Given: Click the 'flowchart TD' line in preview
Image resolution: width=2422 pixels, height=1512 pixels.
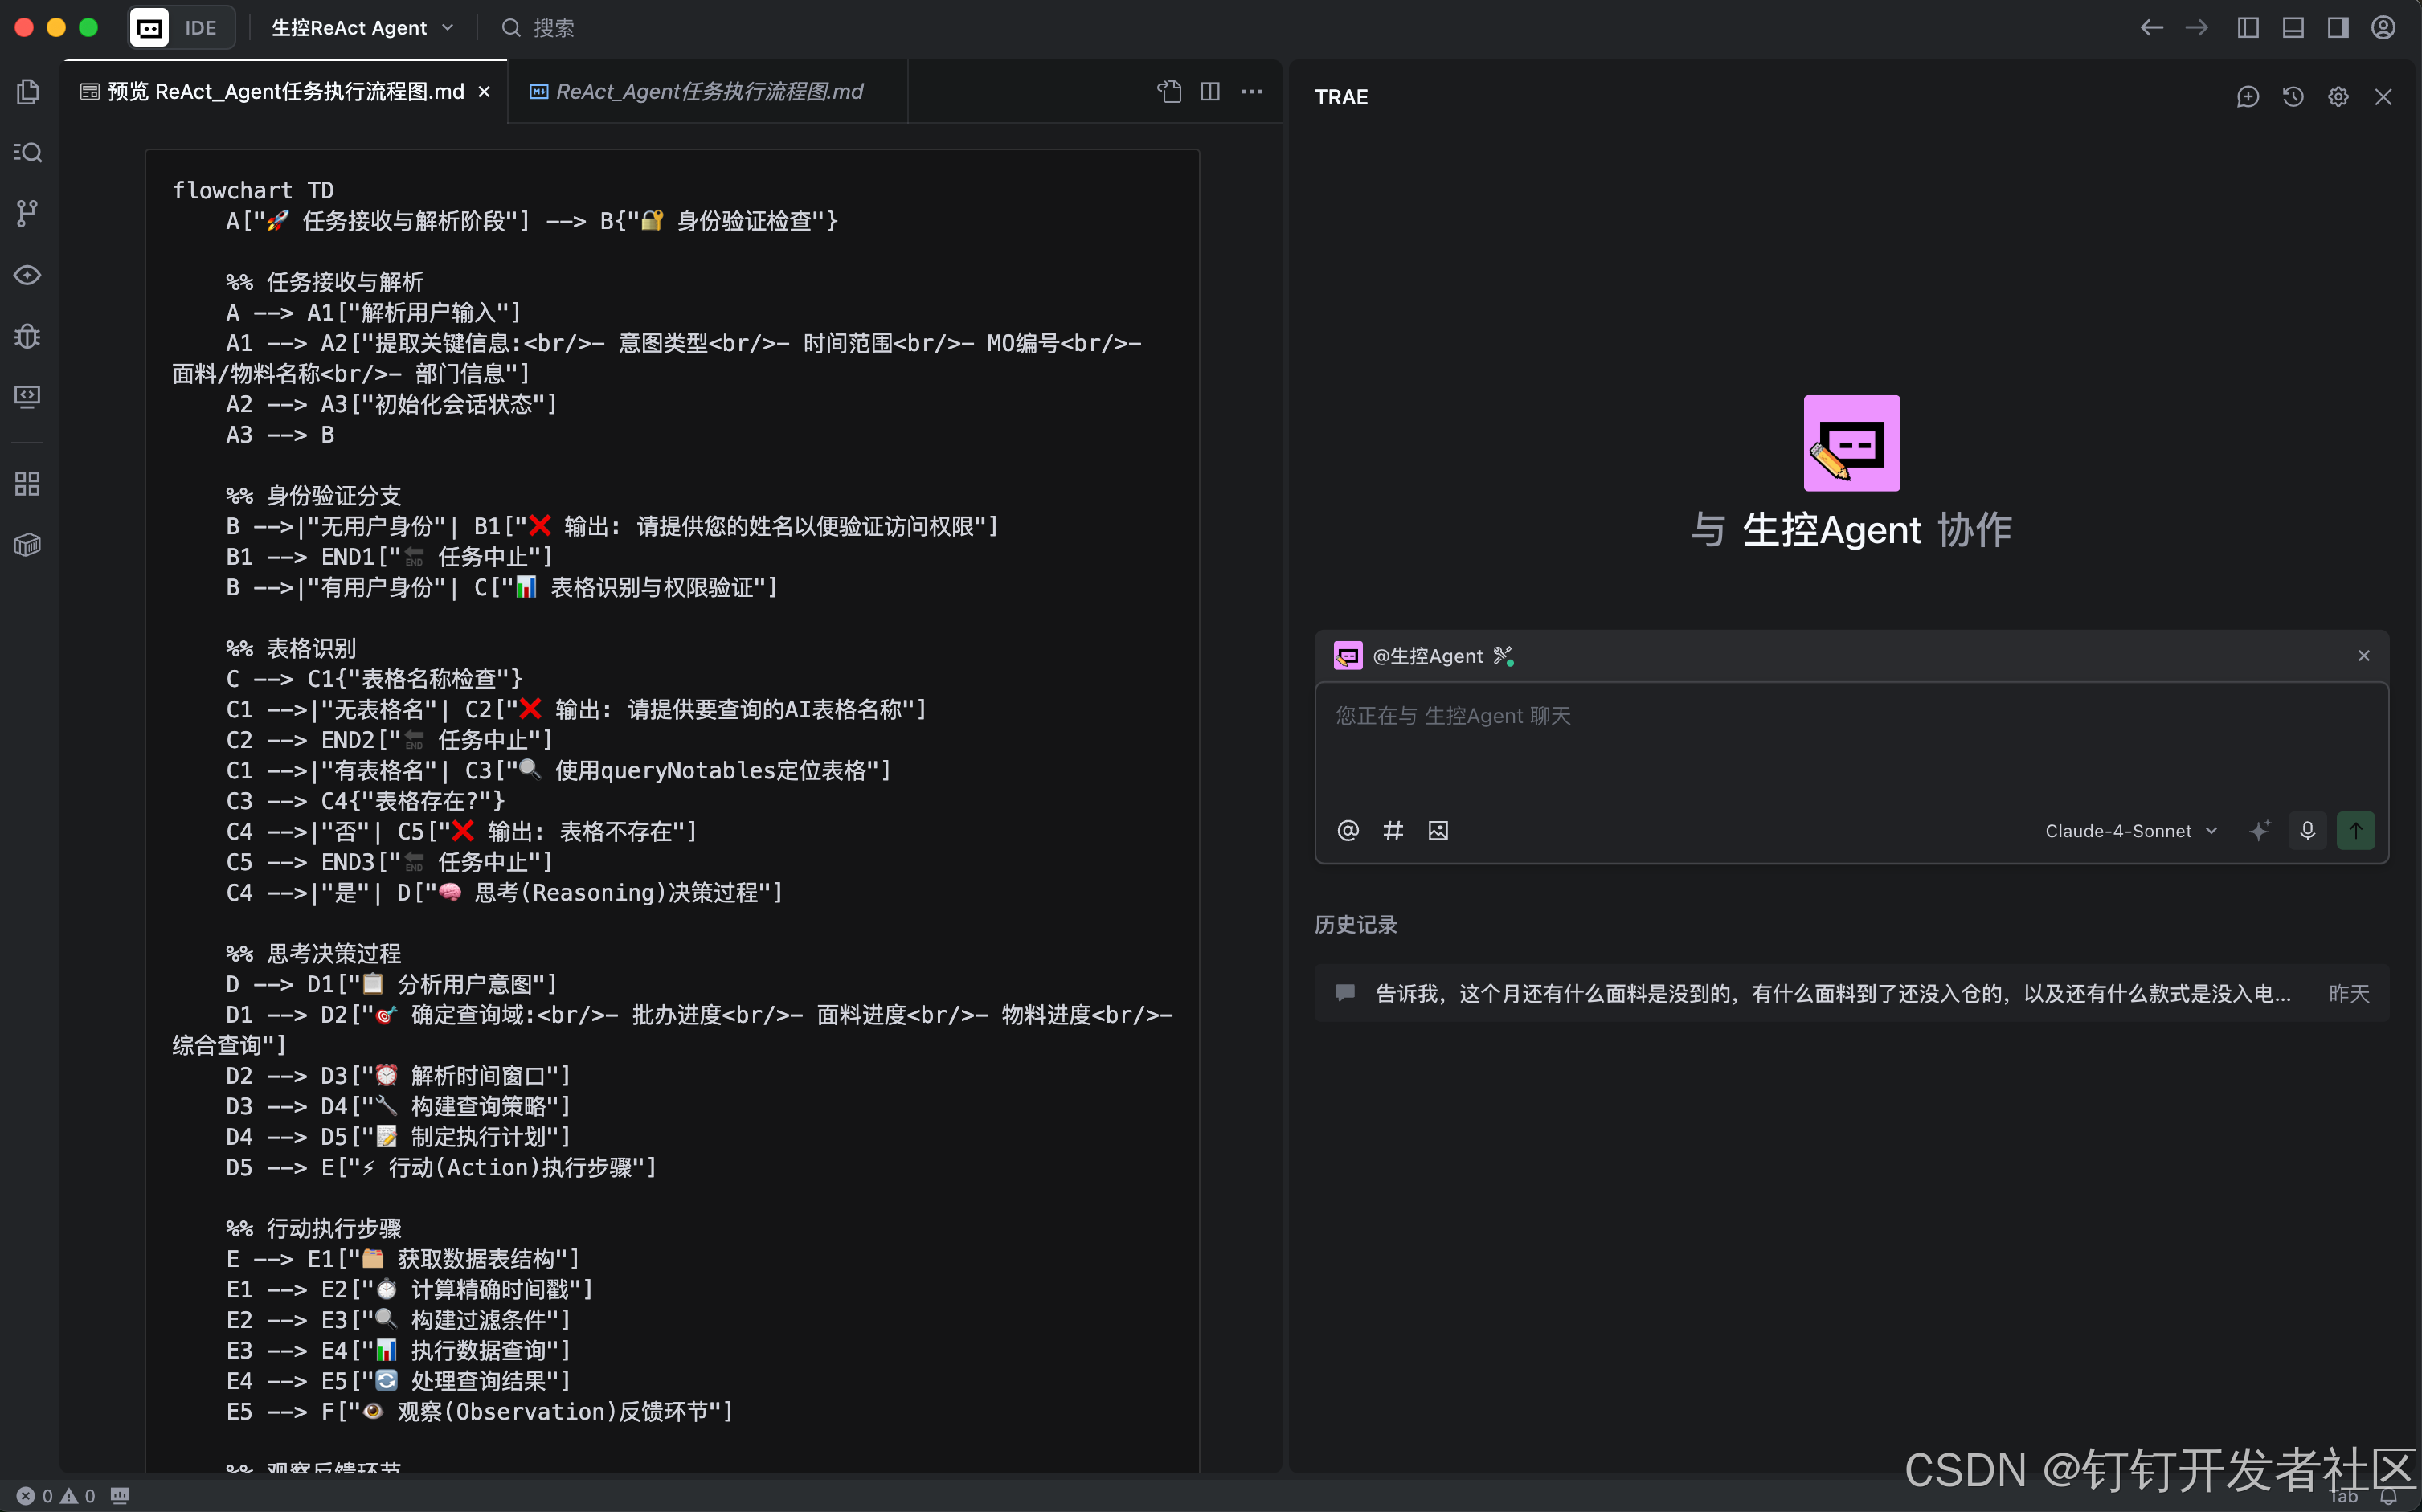Looking at the screenshot, I should [x=253, y=190].
